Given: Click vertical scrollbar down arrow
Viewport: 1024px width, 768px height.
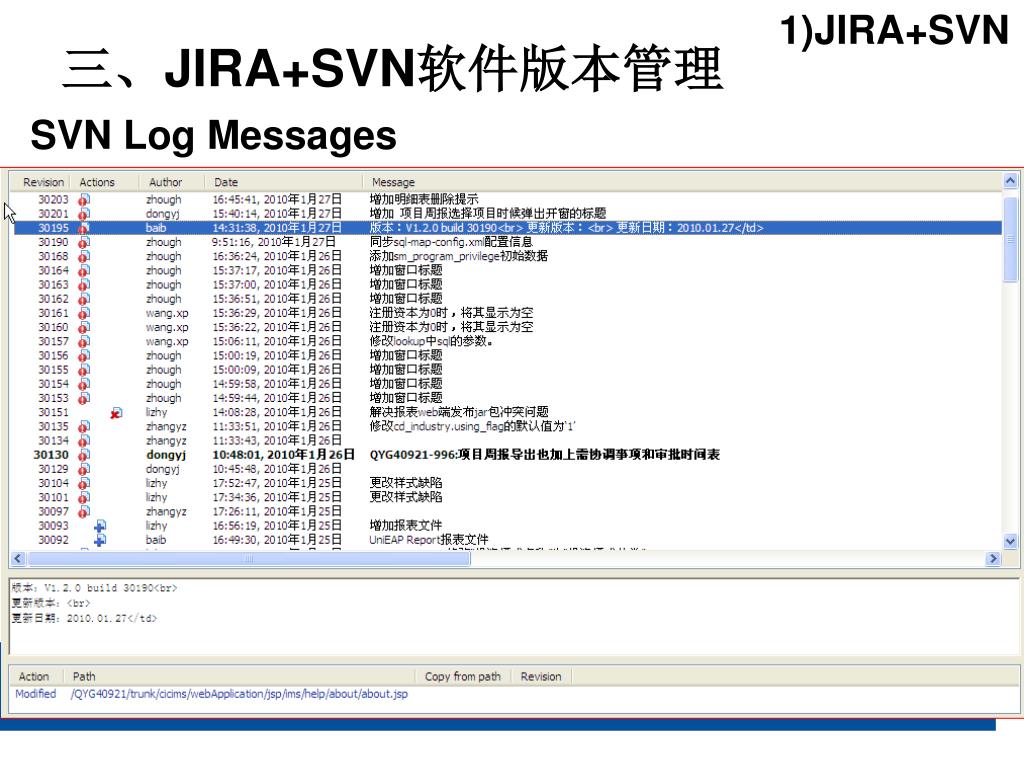Looking at the screenshot, I should coord(1010,541).
